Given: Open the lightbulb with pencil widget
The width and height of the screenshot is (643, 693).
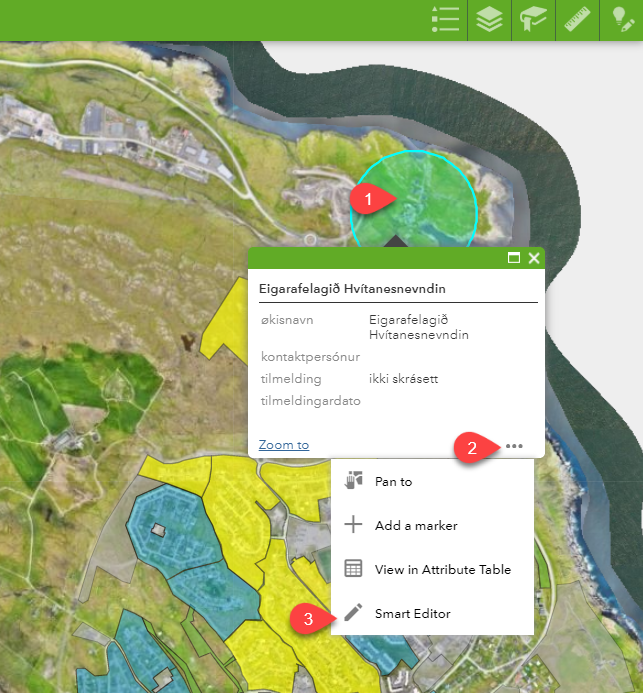Looking at the screenshot, I should (621, 20).
